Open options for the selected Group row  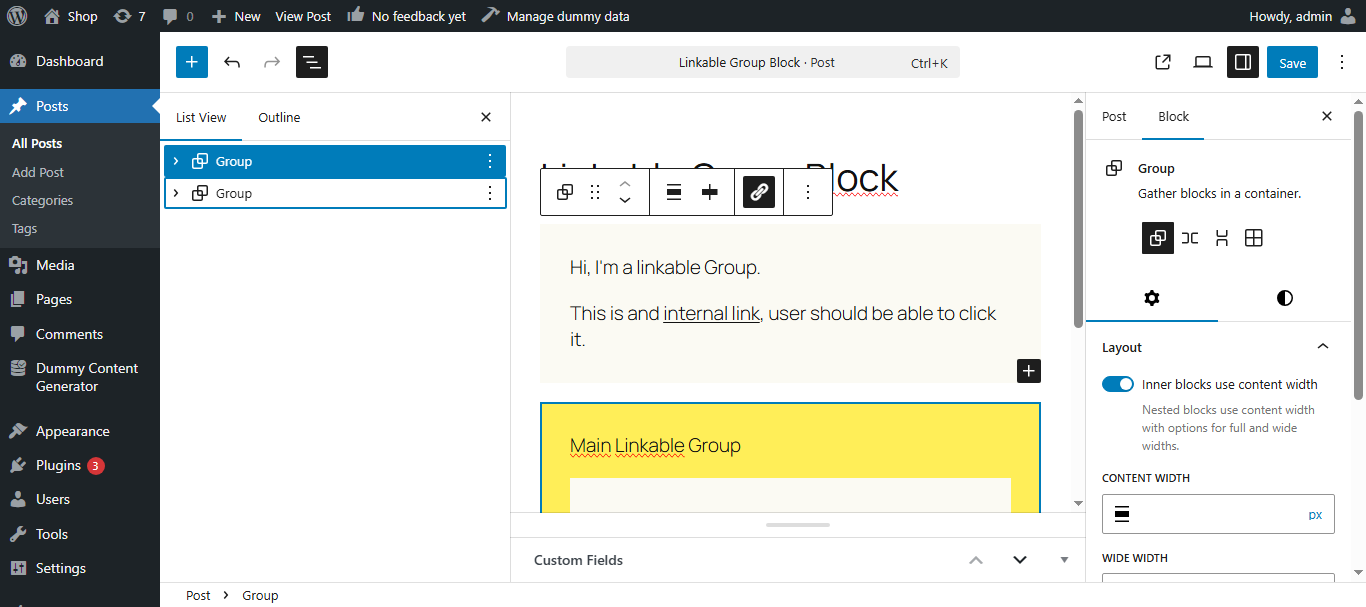[x=490, y=161]
